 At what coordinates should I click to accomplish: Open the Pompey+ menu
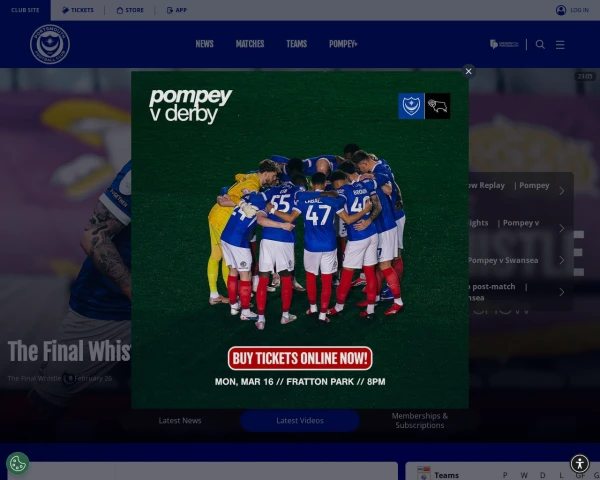pyautogui.click(x=343, y=44)
